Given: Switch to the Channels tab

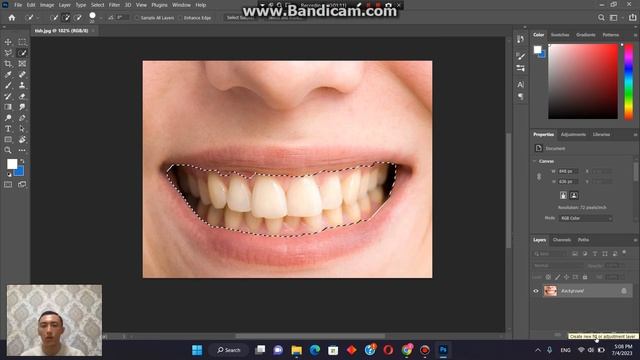Looking at the screenshot, I should [x=562, y=240].
